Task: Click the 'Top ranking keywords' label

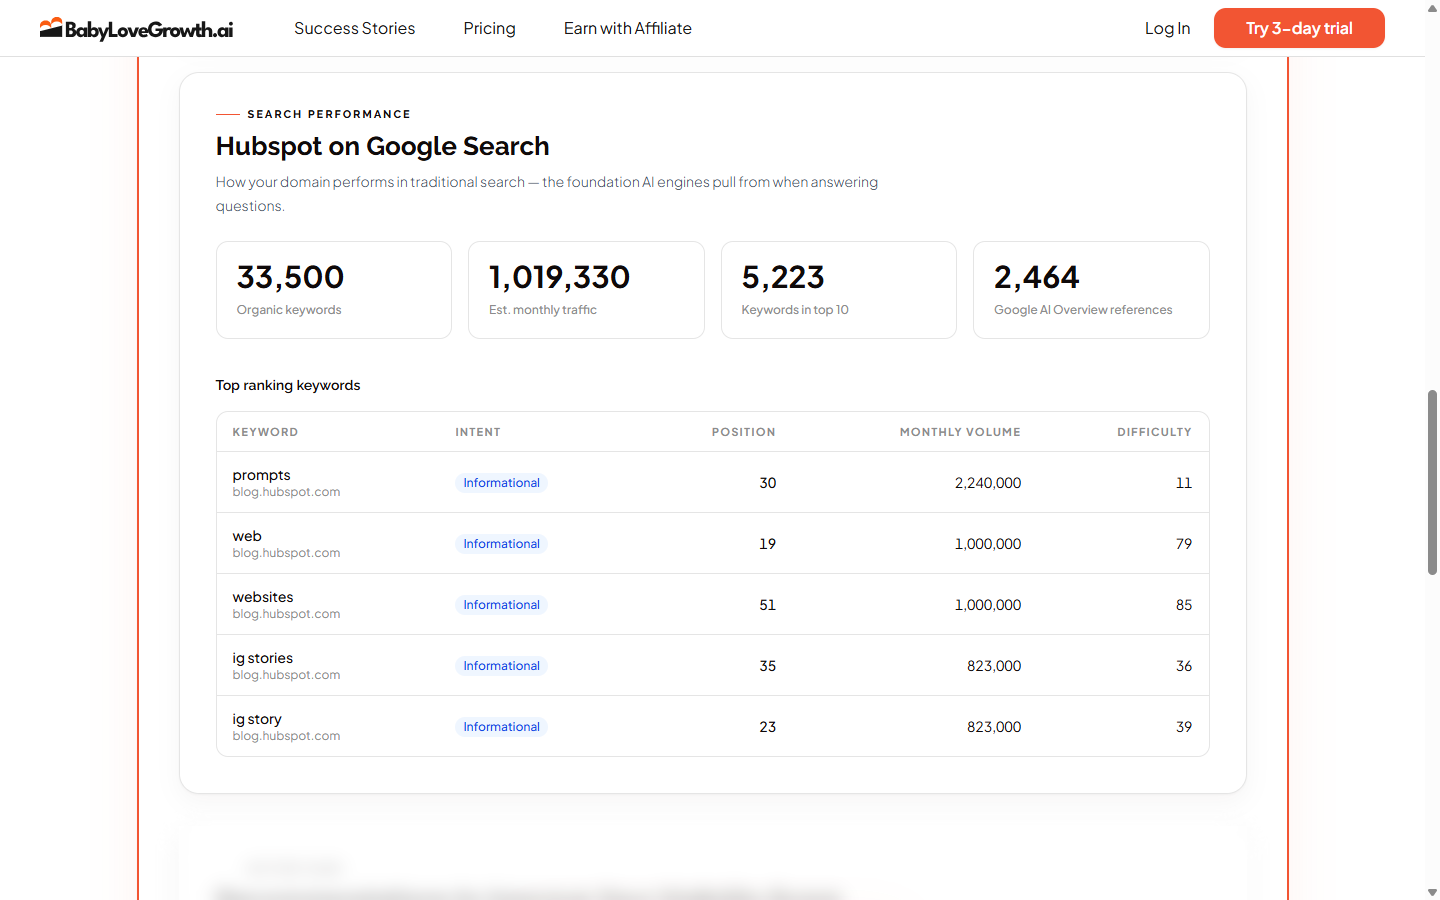Action: point(288,385)
